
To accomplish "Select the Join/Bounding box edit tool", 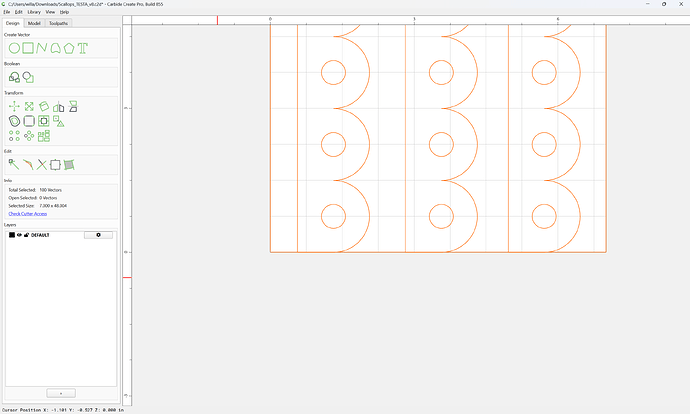I will tap(55, 165).
